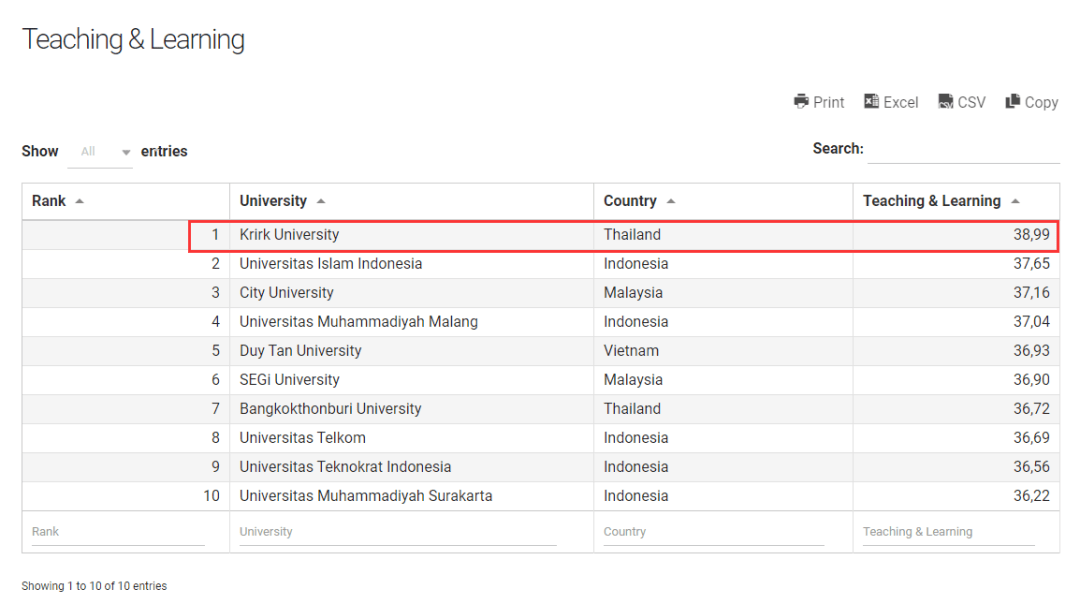Click Universitas Muhammadiyah Surakarta entry
This screenshot has height=604, width=1080.
pos(365,496)
